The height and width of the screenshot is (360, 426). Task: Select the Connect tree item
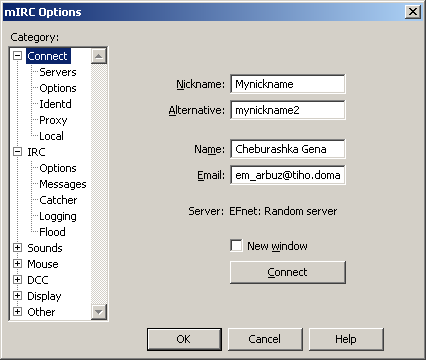[x=48, y=56]
